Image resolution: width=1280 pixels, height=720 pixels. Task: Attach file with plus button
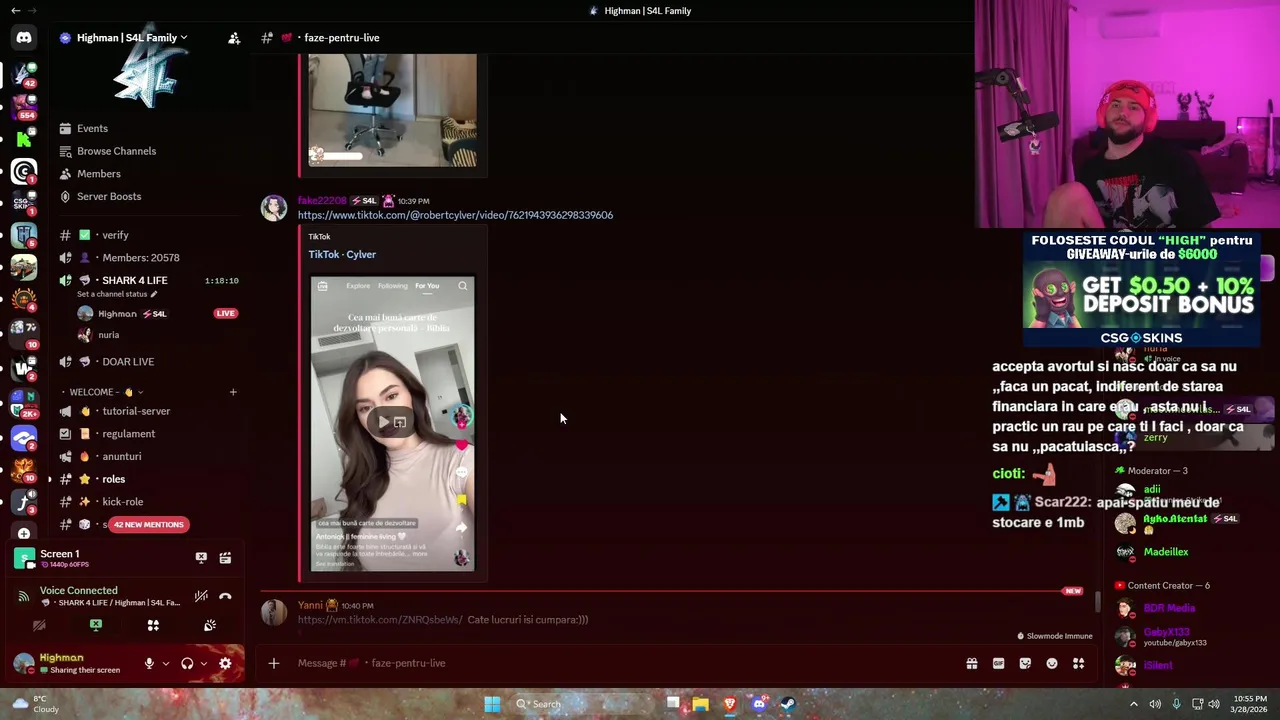click(x=273, y=663)
